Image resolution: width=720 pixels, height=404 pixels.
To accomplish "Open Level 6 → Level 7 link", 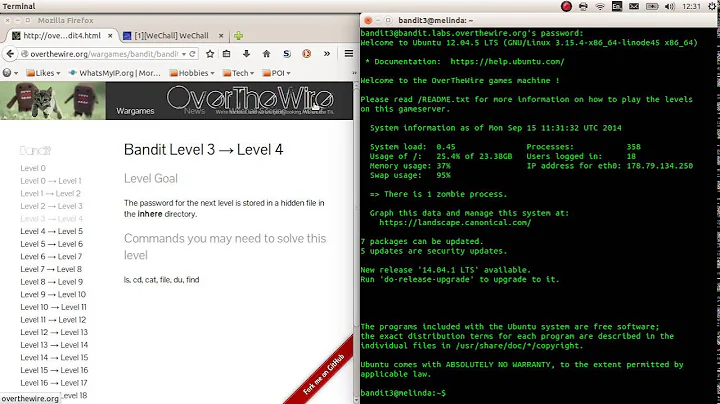I will click(51, 257).
